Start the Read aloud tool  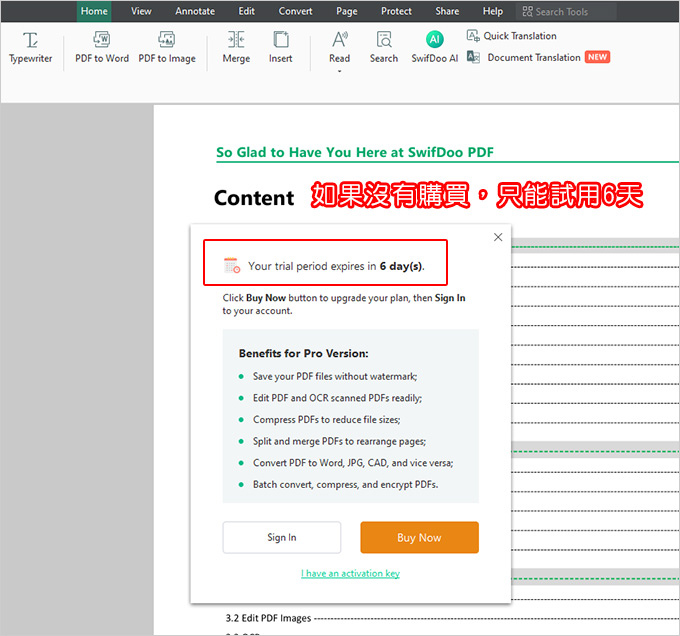(x=340, y=47)
